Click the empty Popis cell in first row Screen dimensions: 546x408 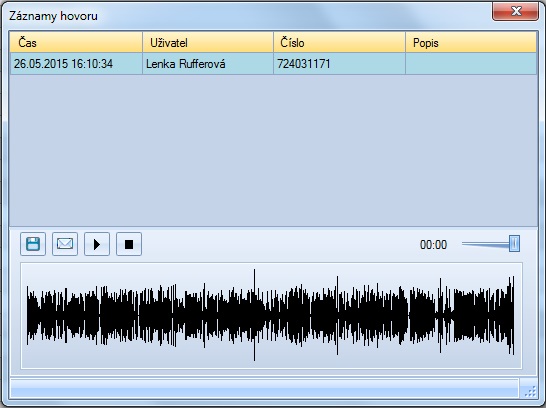(x=471, y=64)
